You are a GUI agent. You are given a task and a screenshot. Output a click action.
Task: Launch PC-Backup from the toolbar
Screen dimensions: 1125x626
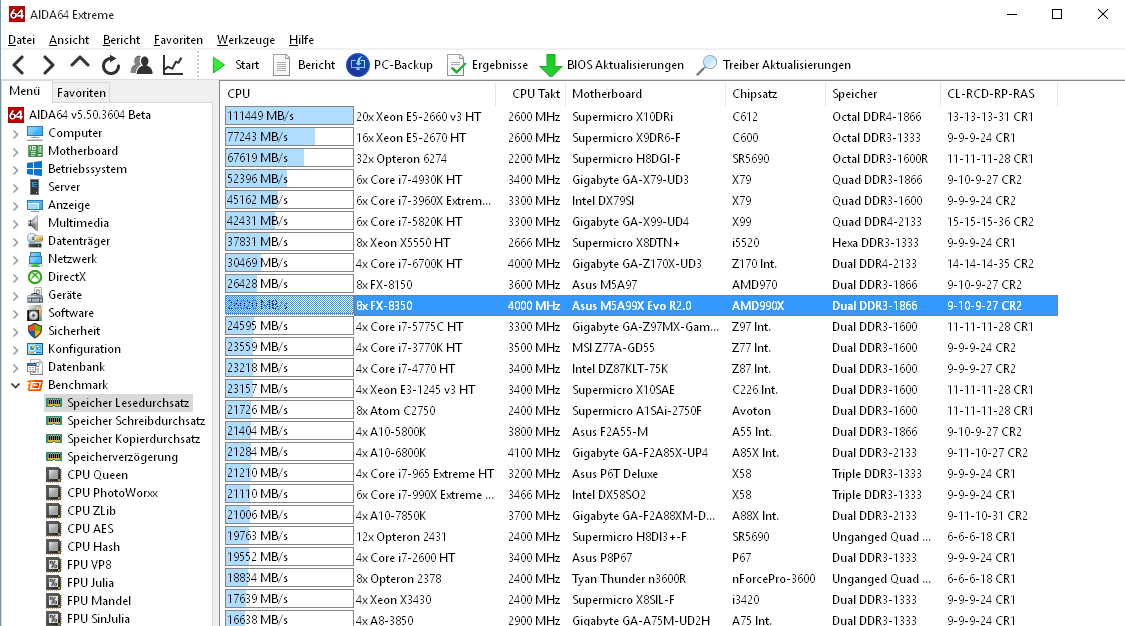pos(390,65)
